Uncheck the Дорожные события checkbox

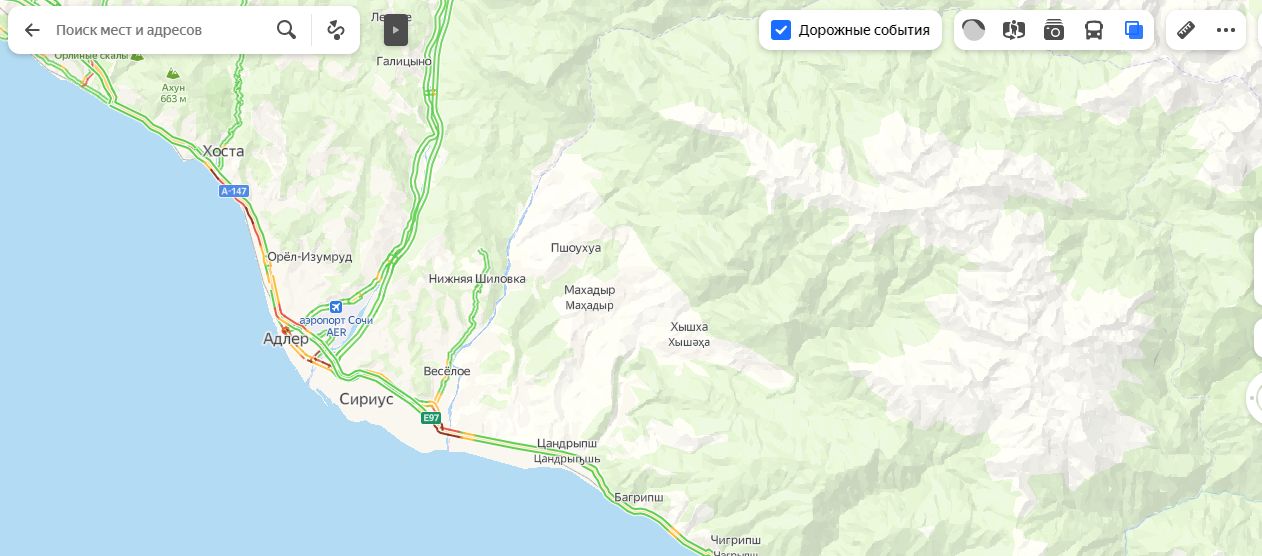(x=781, y=30)
